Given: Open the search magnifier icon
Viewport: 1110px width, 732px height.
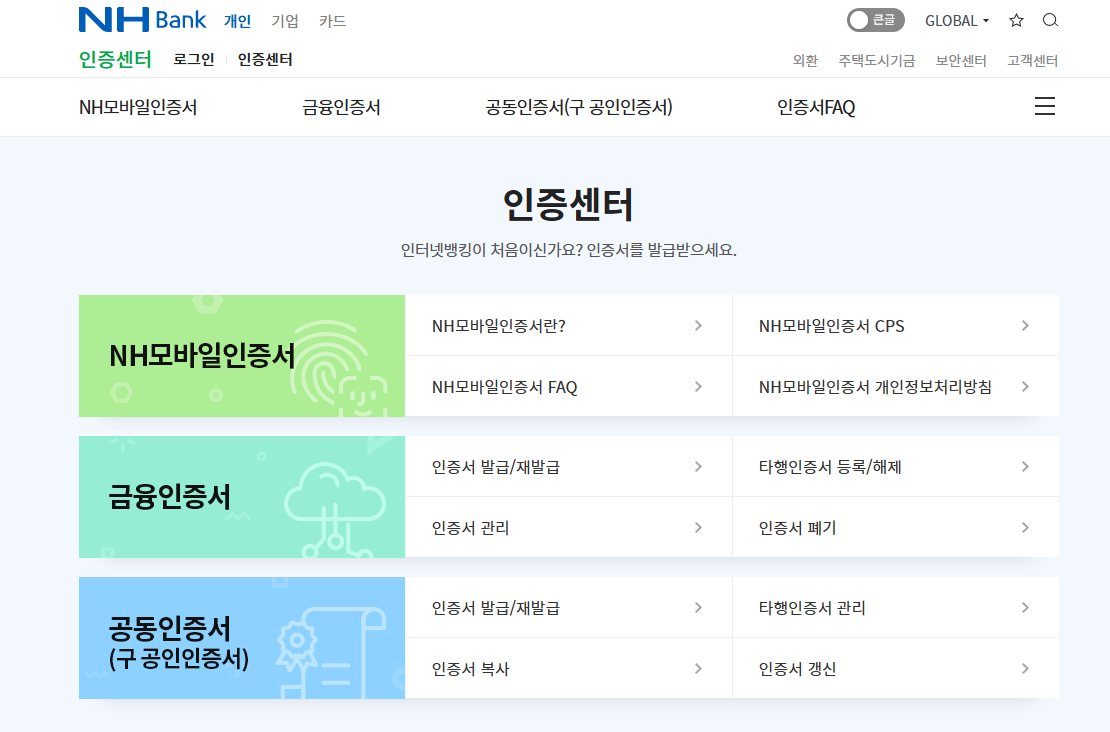Looking at the screenshot, I should coord(1050,21).
